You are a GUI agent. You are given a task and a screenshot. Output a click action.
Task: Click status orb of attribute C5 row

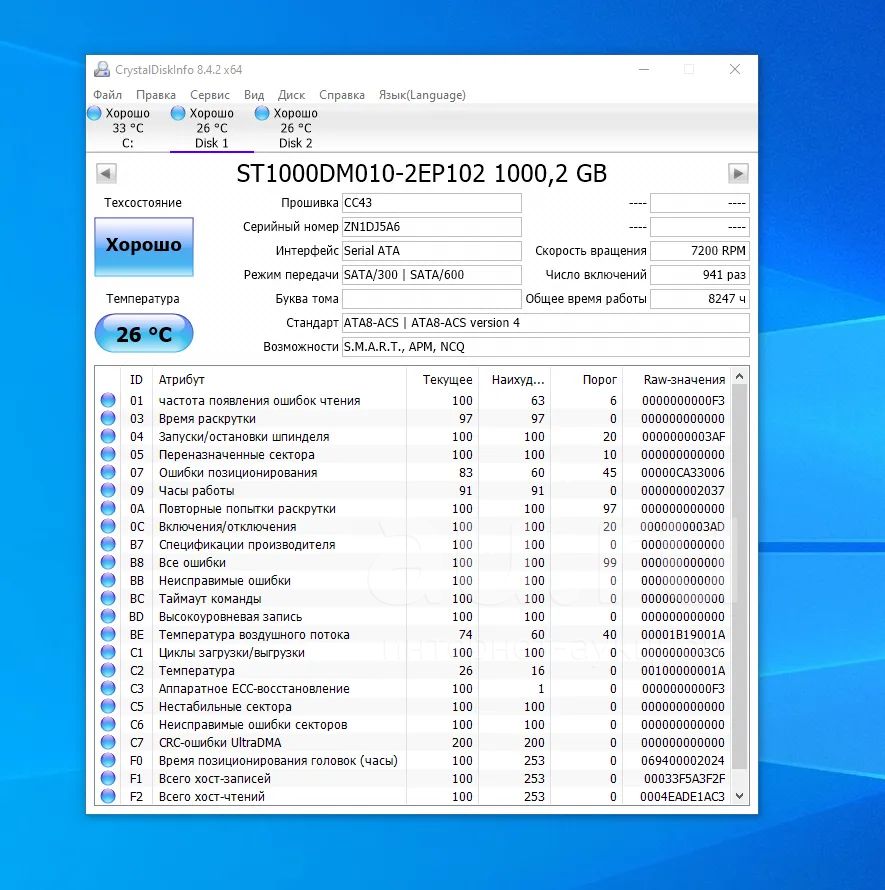point(108,706)
